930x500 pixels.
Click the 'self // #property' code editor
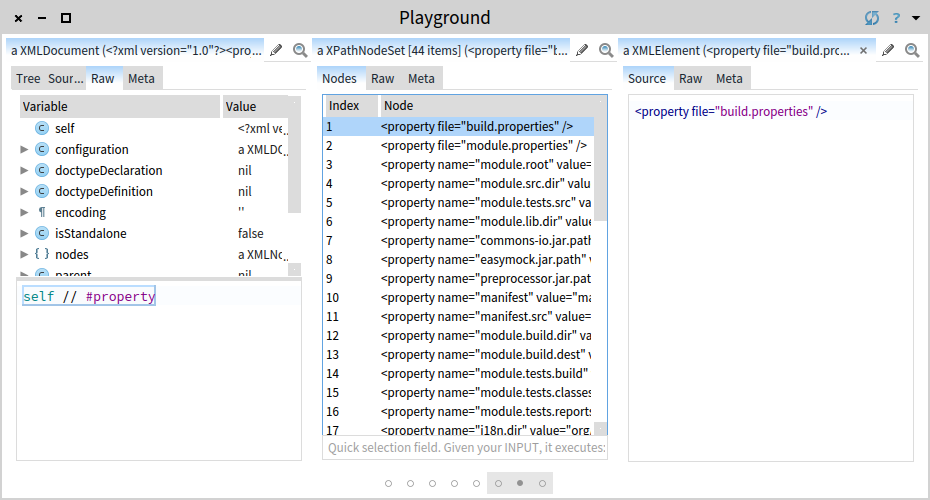[x=159, y=371]
